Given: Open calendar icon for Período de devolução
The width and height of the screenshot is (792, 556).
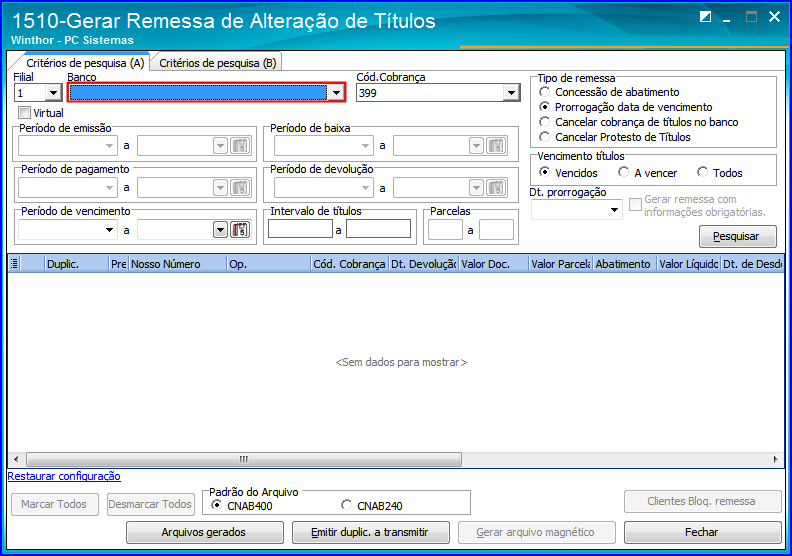Looking at the screenshot, I should pyautogui.click(x=497, y=188).
